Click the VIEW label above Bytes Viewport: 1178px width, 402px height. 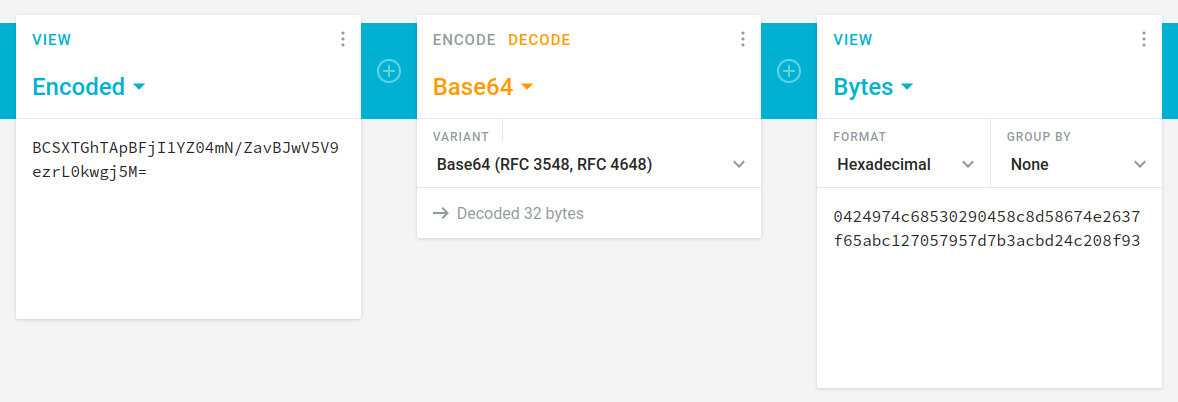(853, 40)
